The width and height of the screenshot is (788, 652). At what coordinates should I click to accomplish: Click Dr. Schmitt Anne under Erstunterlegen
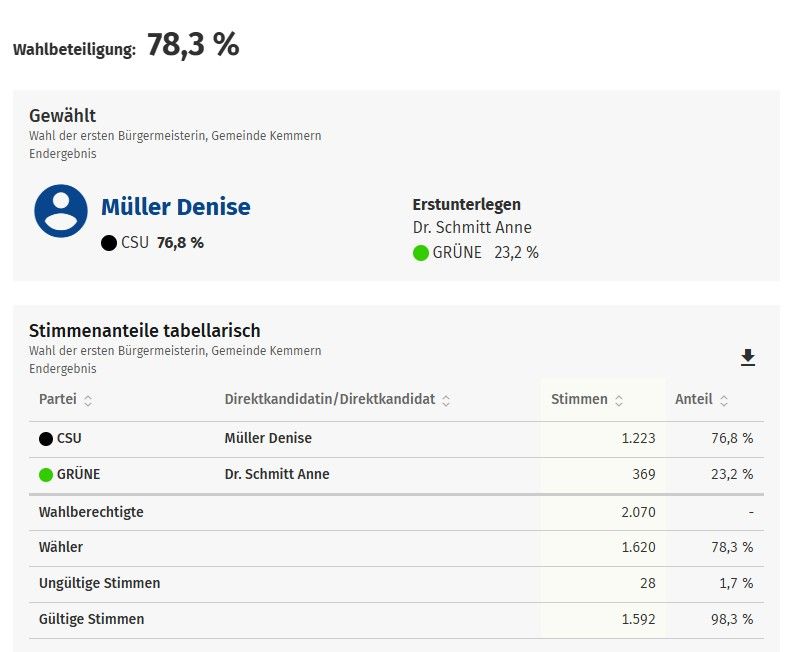(x=472, y=228)
